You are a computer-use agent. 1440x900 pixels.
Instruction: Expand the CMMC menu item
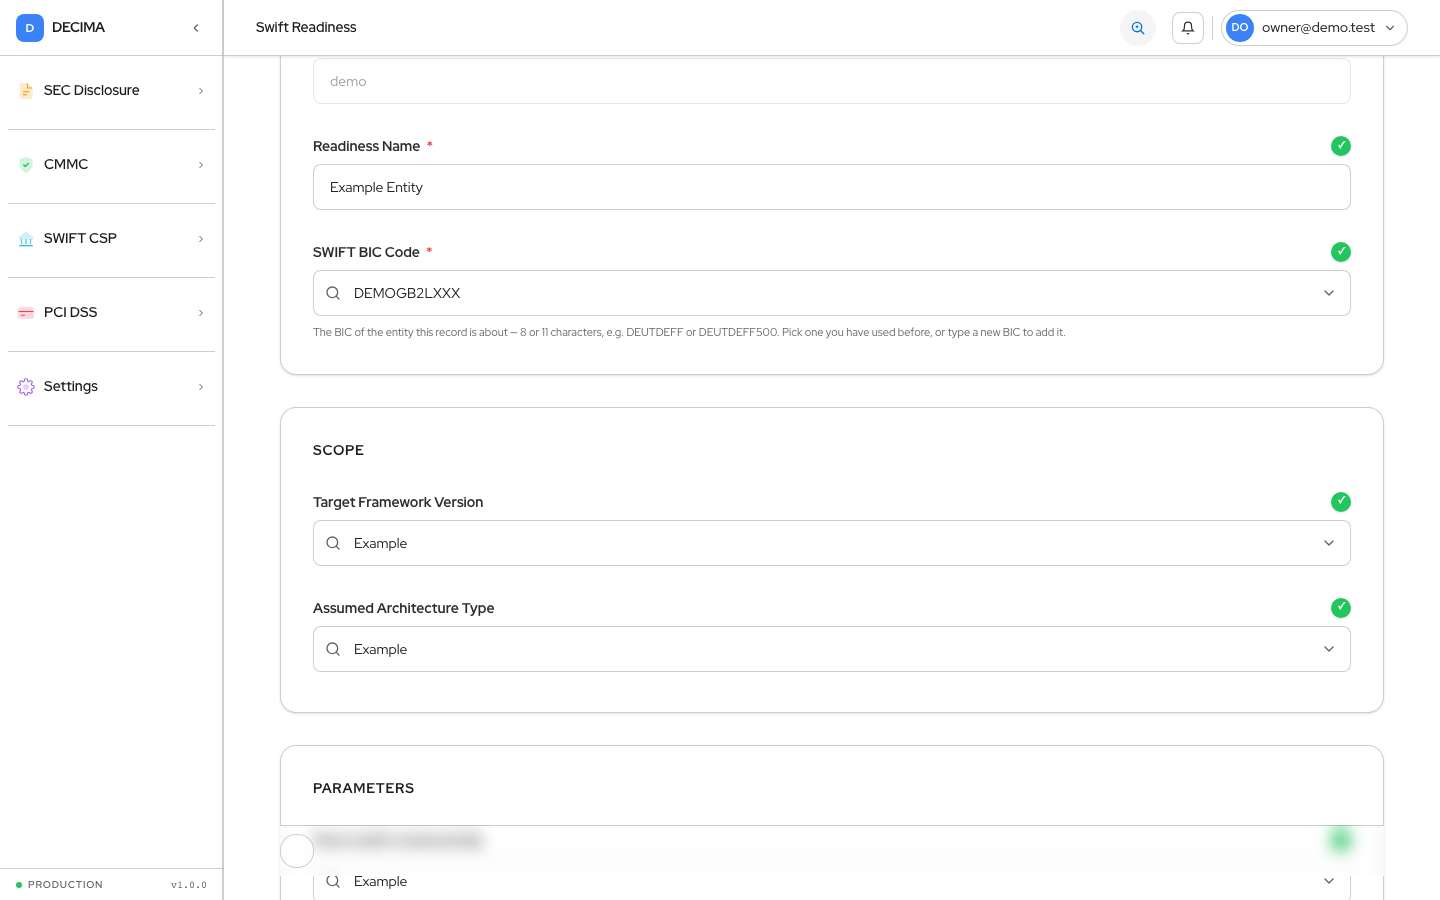(x=111, y=165)
